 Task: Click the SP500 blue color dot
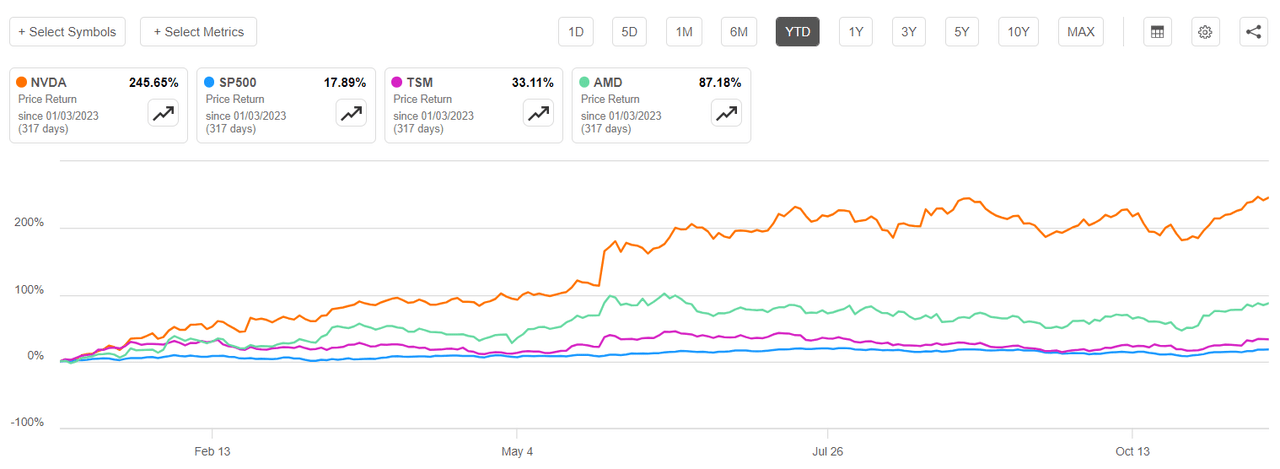(209, 83)
